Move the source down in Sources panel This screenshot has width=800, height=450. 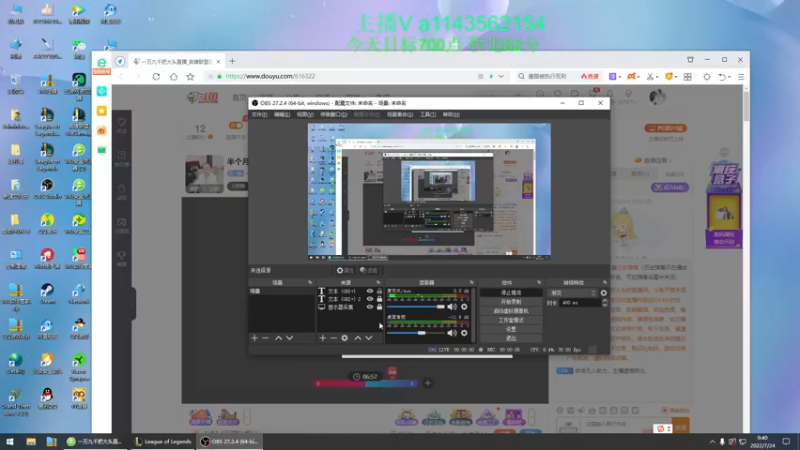tap(368, 338)
